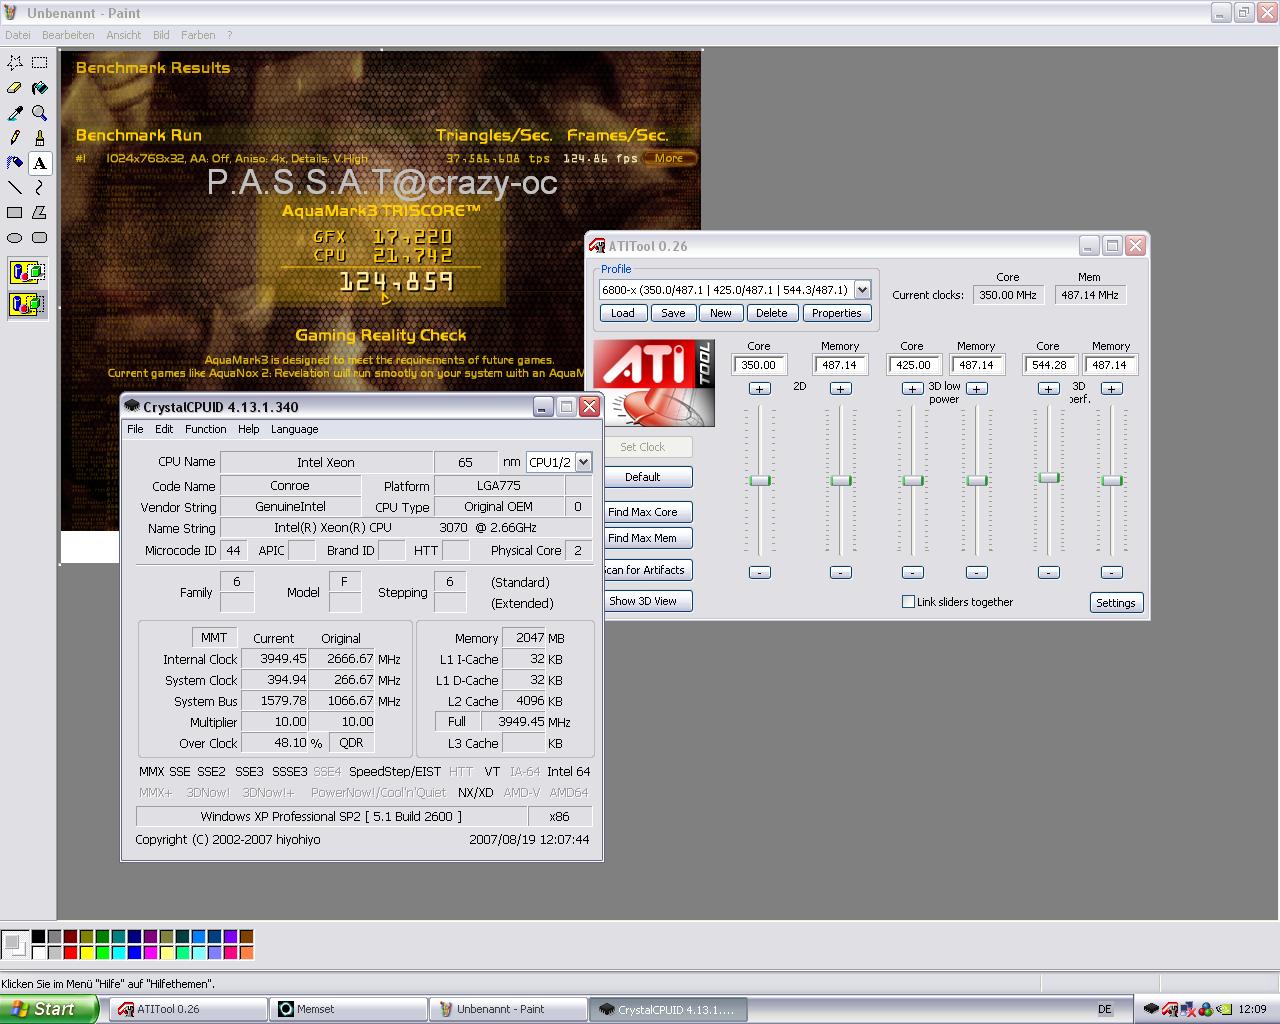Image resolution: width=1280 pixels, height=1024 pixels.
Task: Open Bearbeiten menu in Paint
Action: tap(68, 35)
